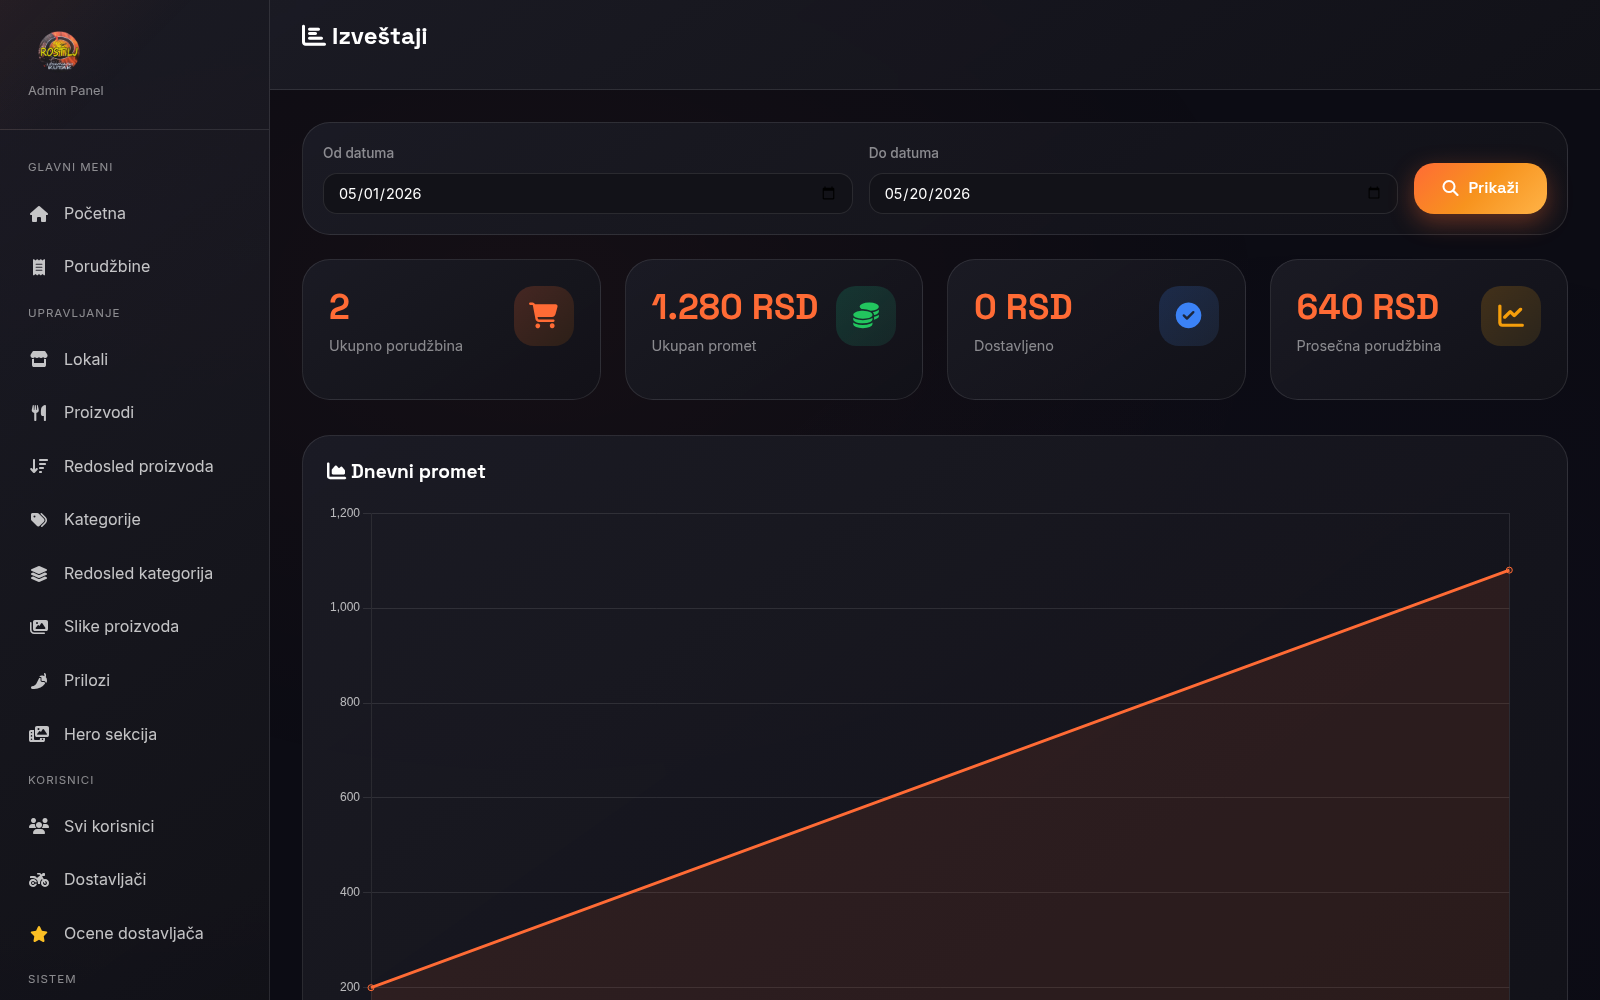Click the sort icon beside Redosled proizvoda
1600x1000 pixels.
click(x=39, y=466)
